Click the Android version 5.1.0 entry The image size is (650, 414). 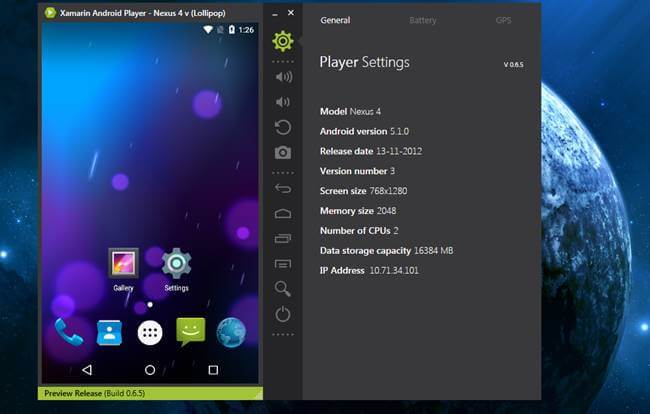364,131
